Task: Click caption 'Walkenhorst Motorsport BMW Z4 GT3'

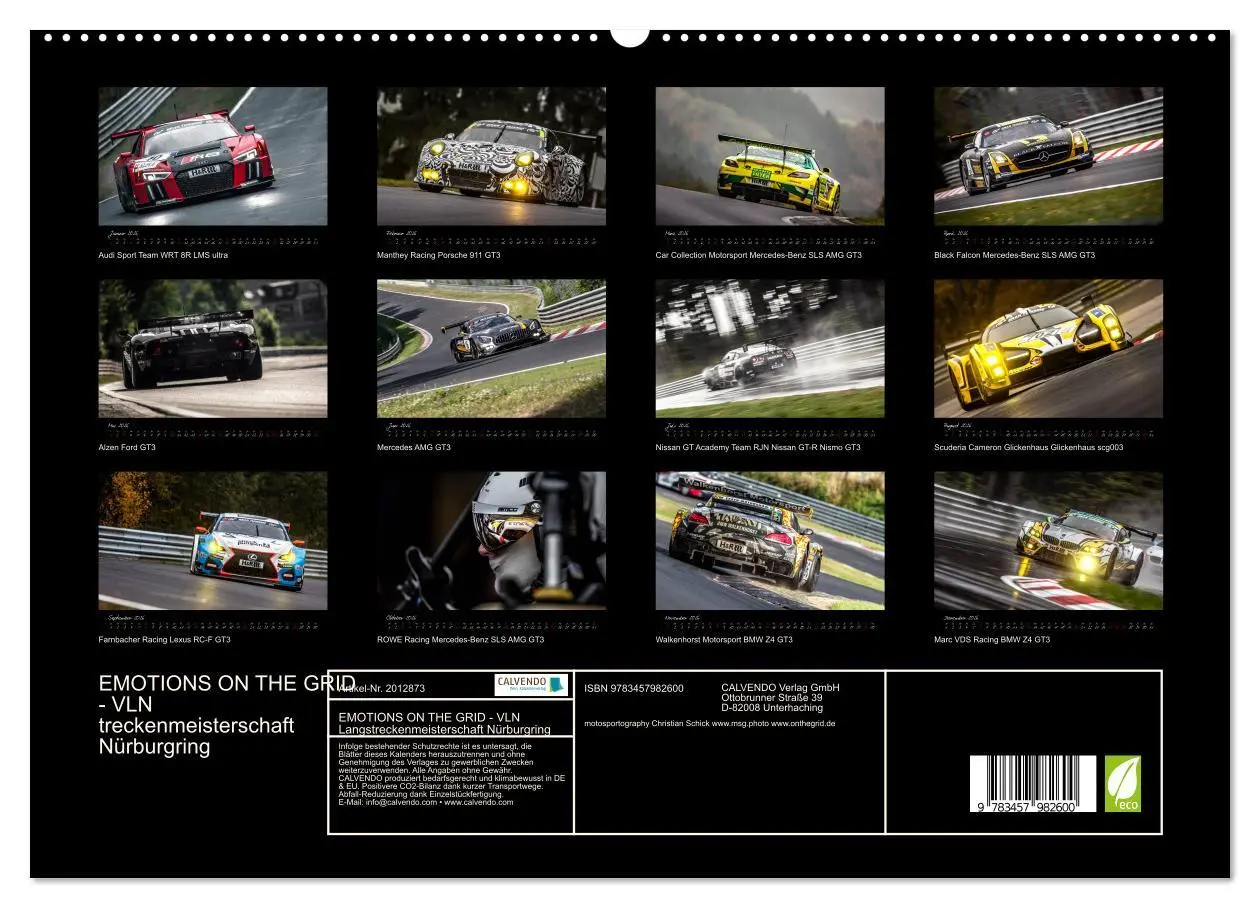Action: point(724,639)
